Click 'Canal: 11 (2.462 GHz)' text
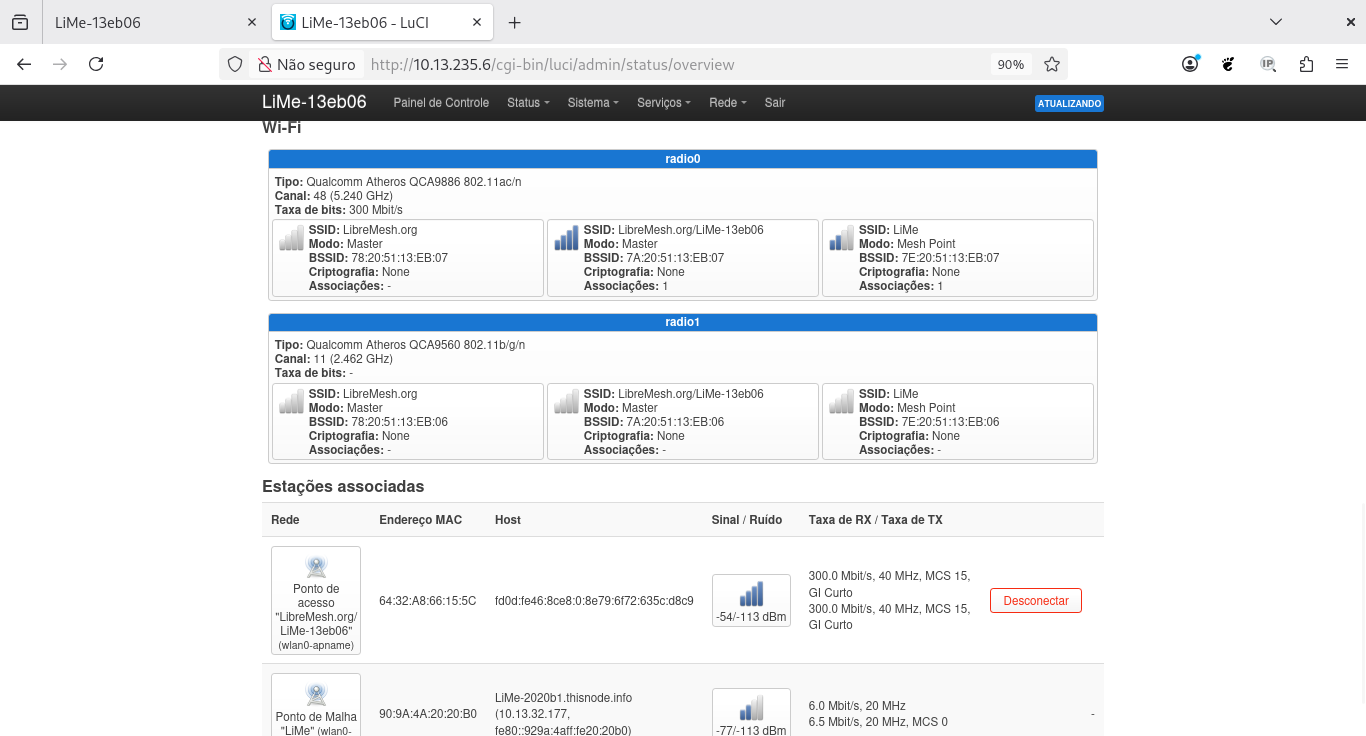The image size is (1366, 736). 334,359
